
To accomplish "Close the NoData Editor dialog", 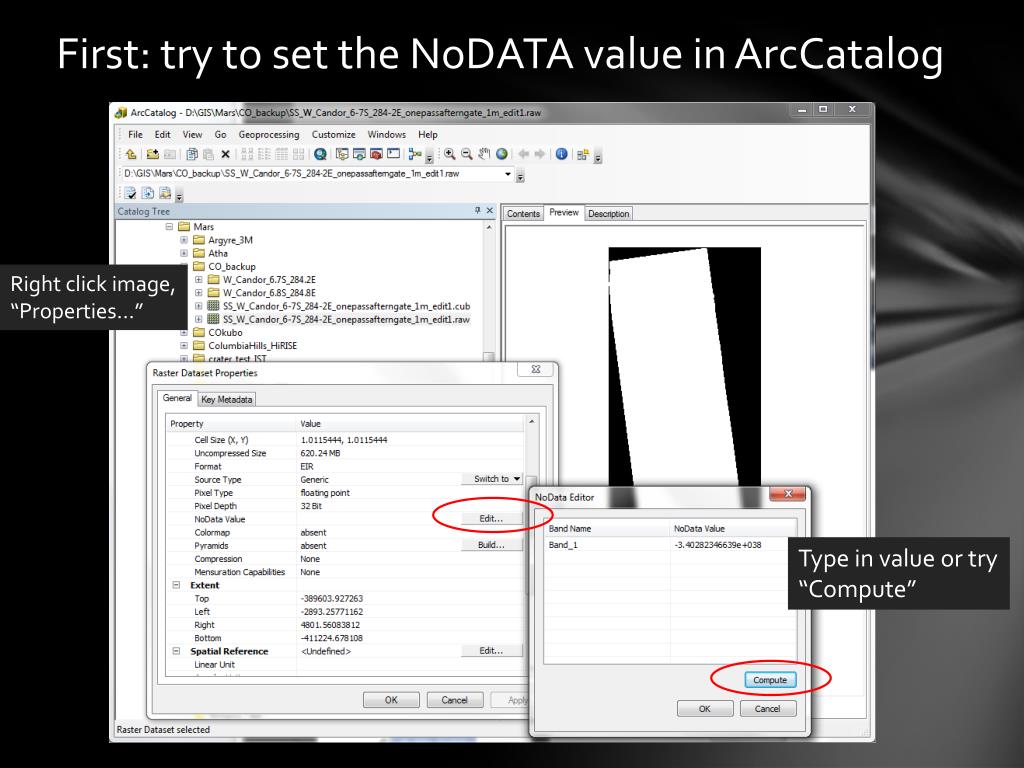I will (x=788, y=494).
